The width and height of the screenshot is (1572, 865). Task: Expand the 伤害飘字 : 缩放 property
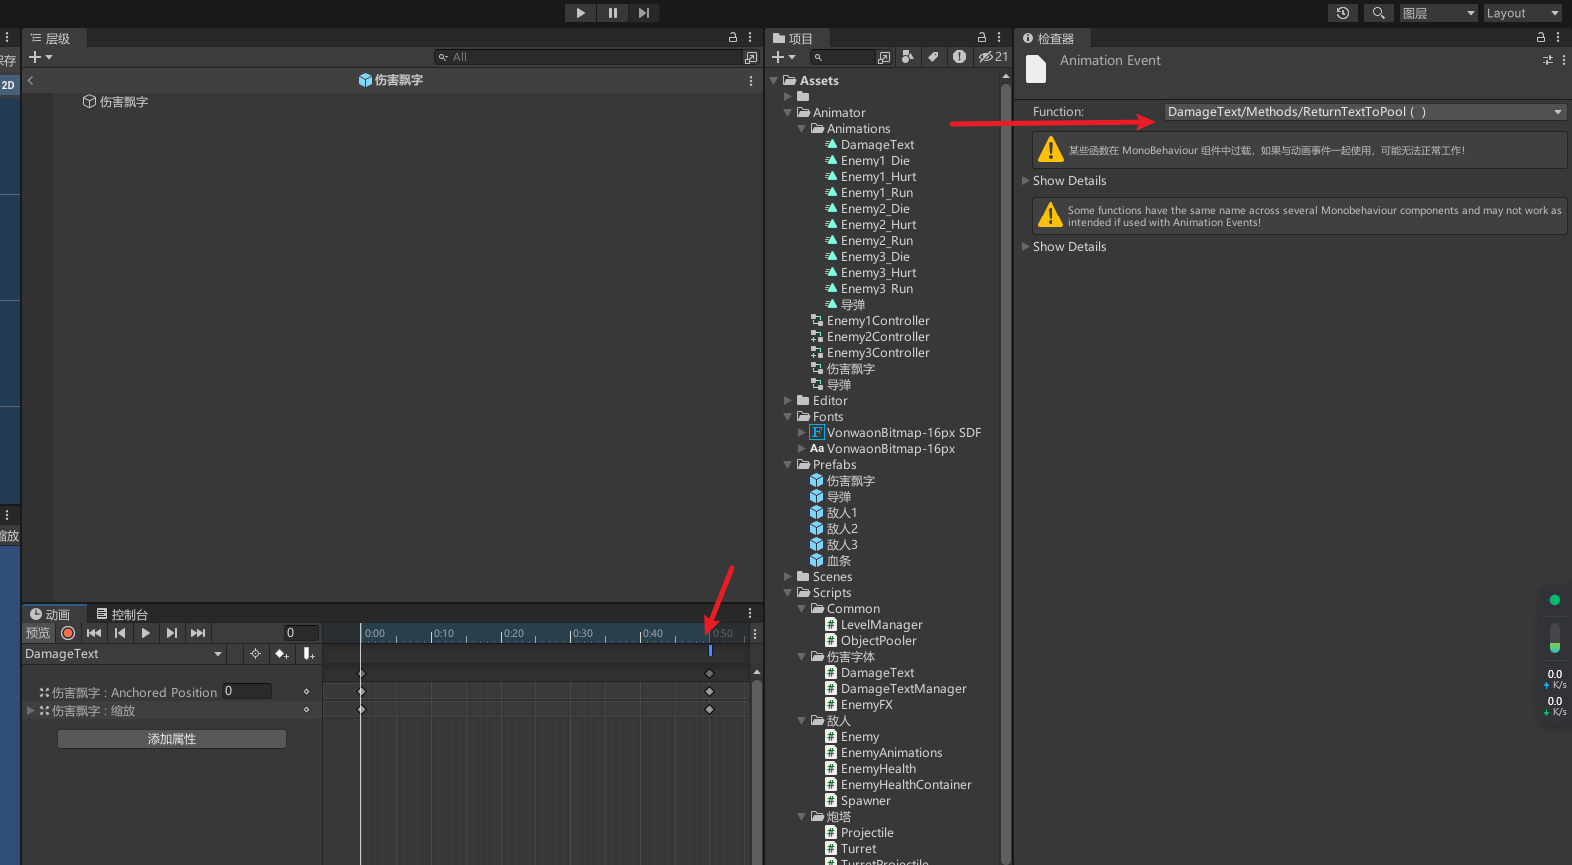coord(30,711)
